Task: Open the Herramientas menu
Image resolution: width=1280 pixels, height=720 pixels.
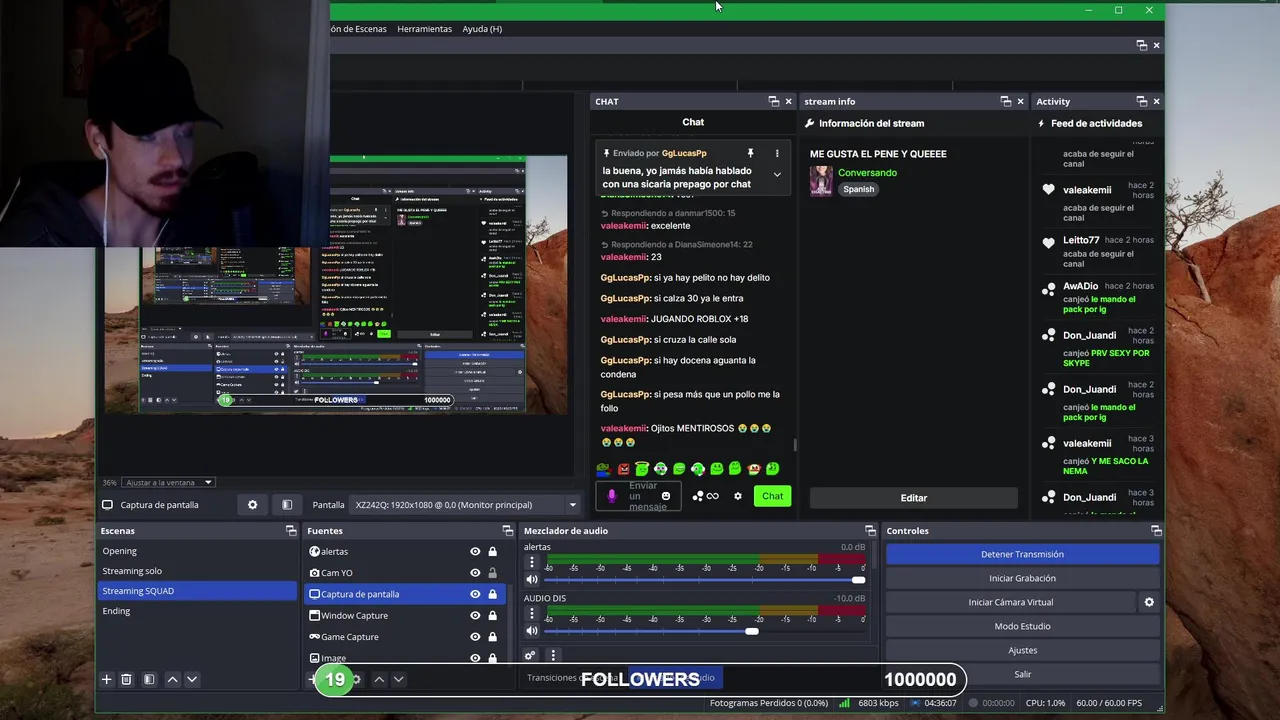Action: coord(424,29)
